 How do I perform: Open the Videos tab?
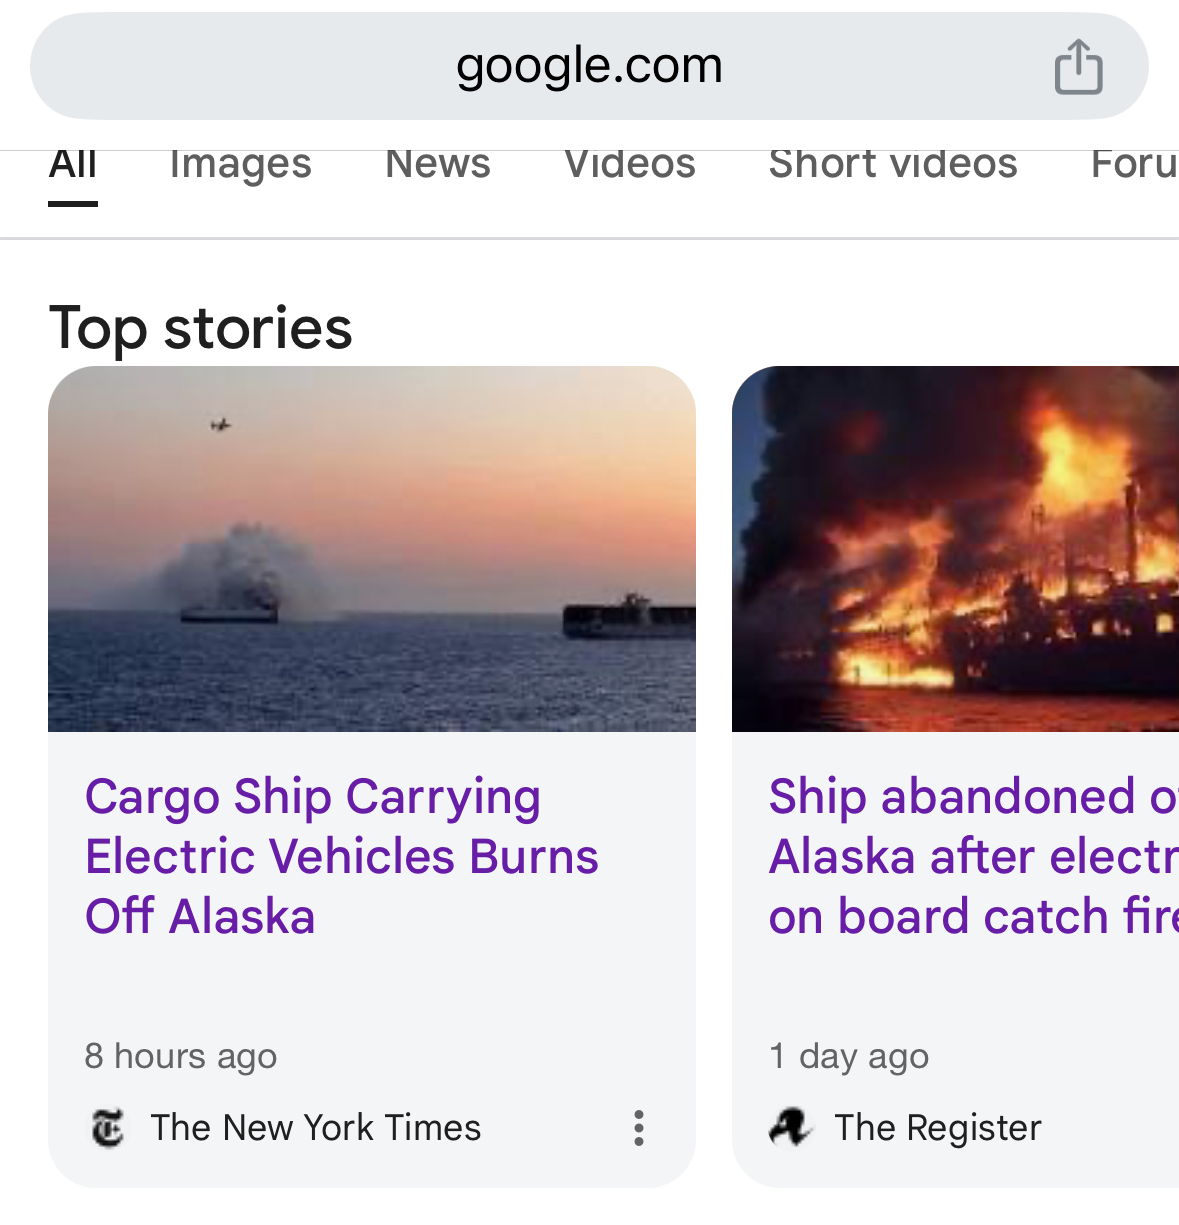click(630, 164)
